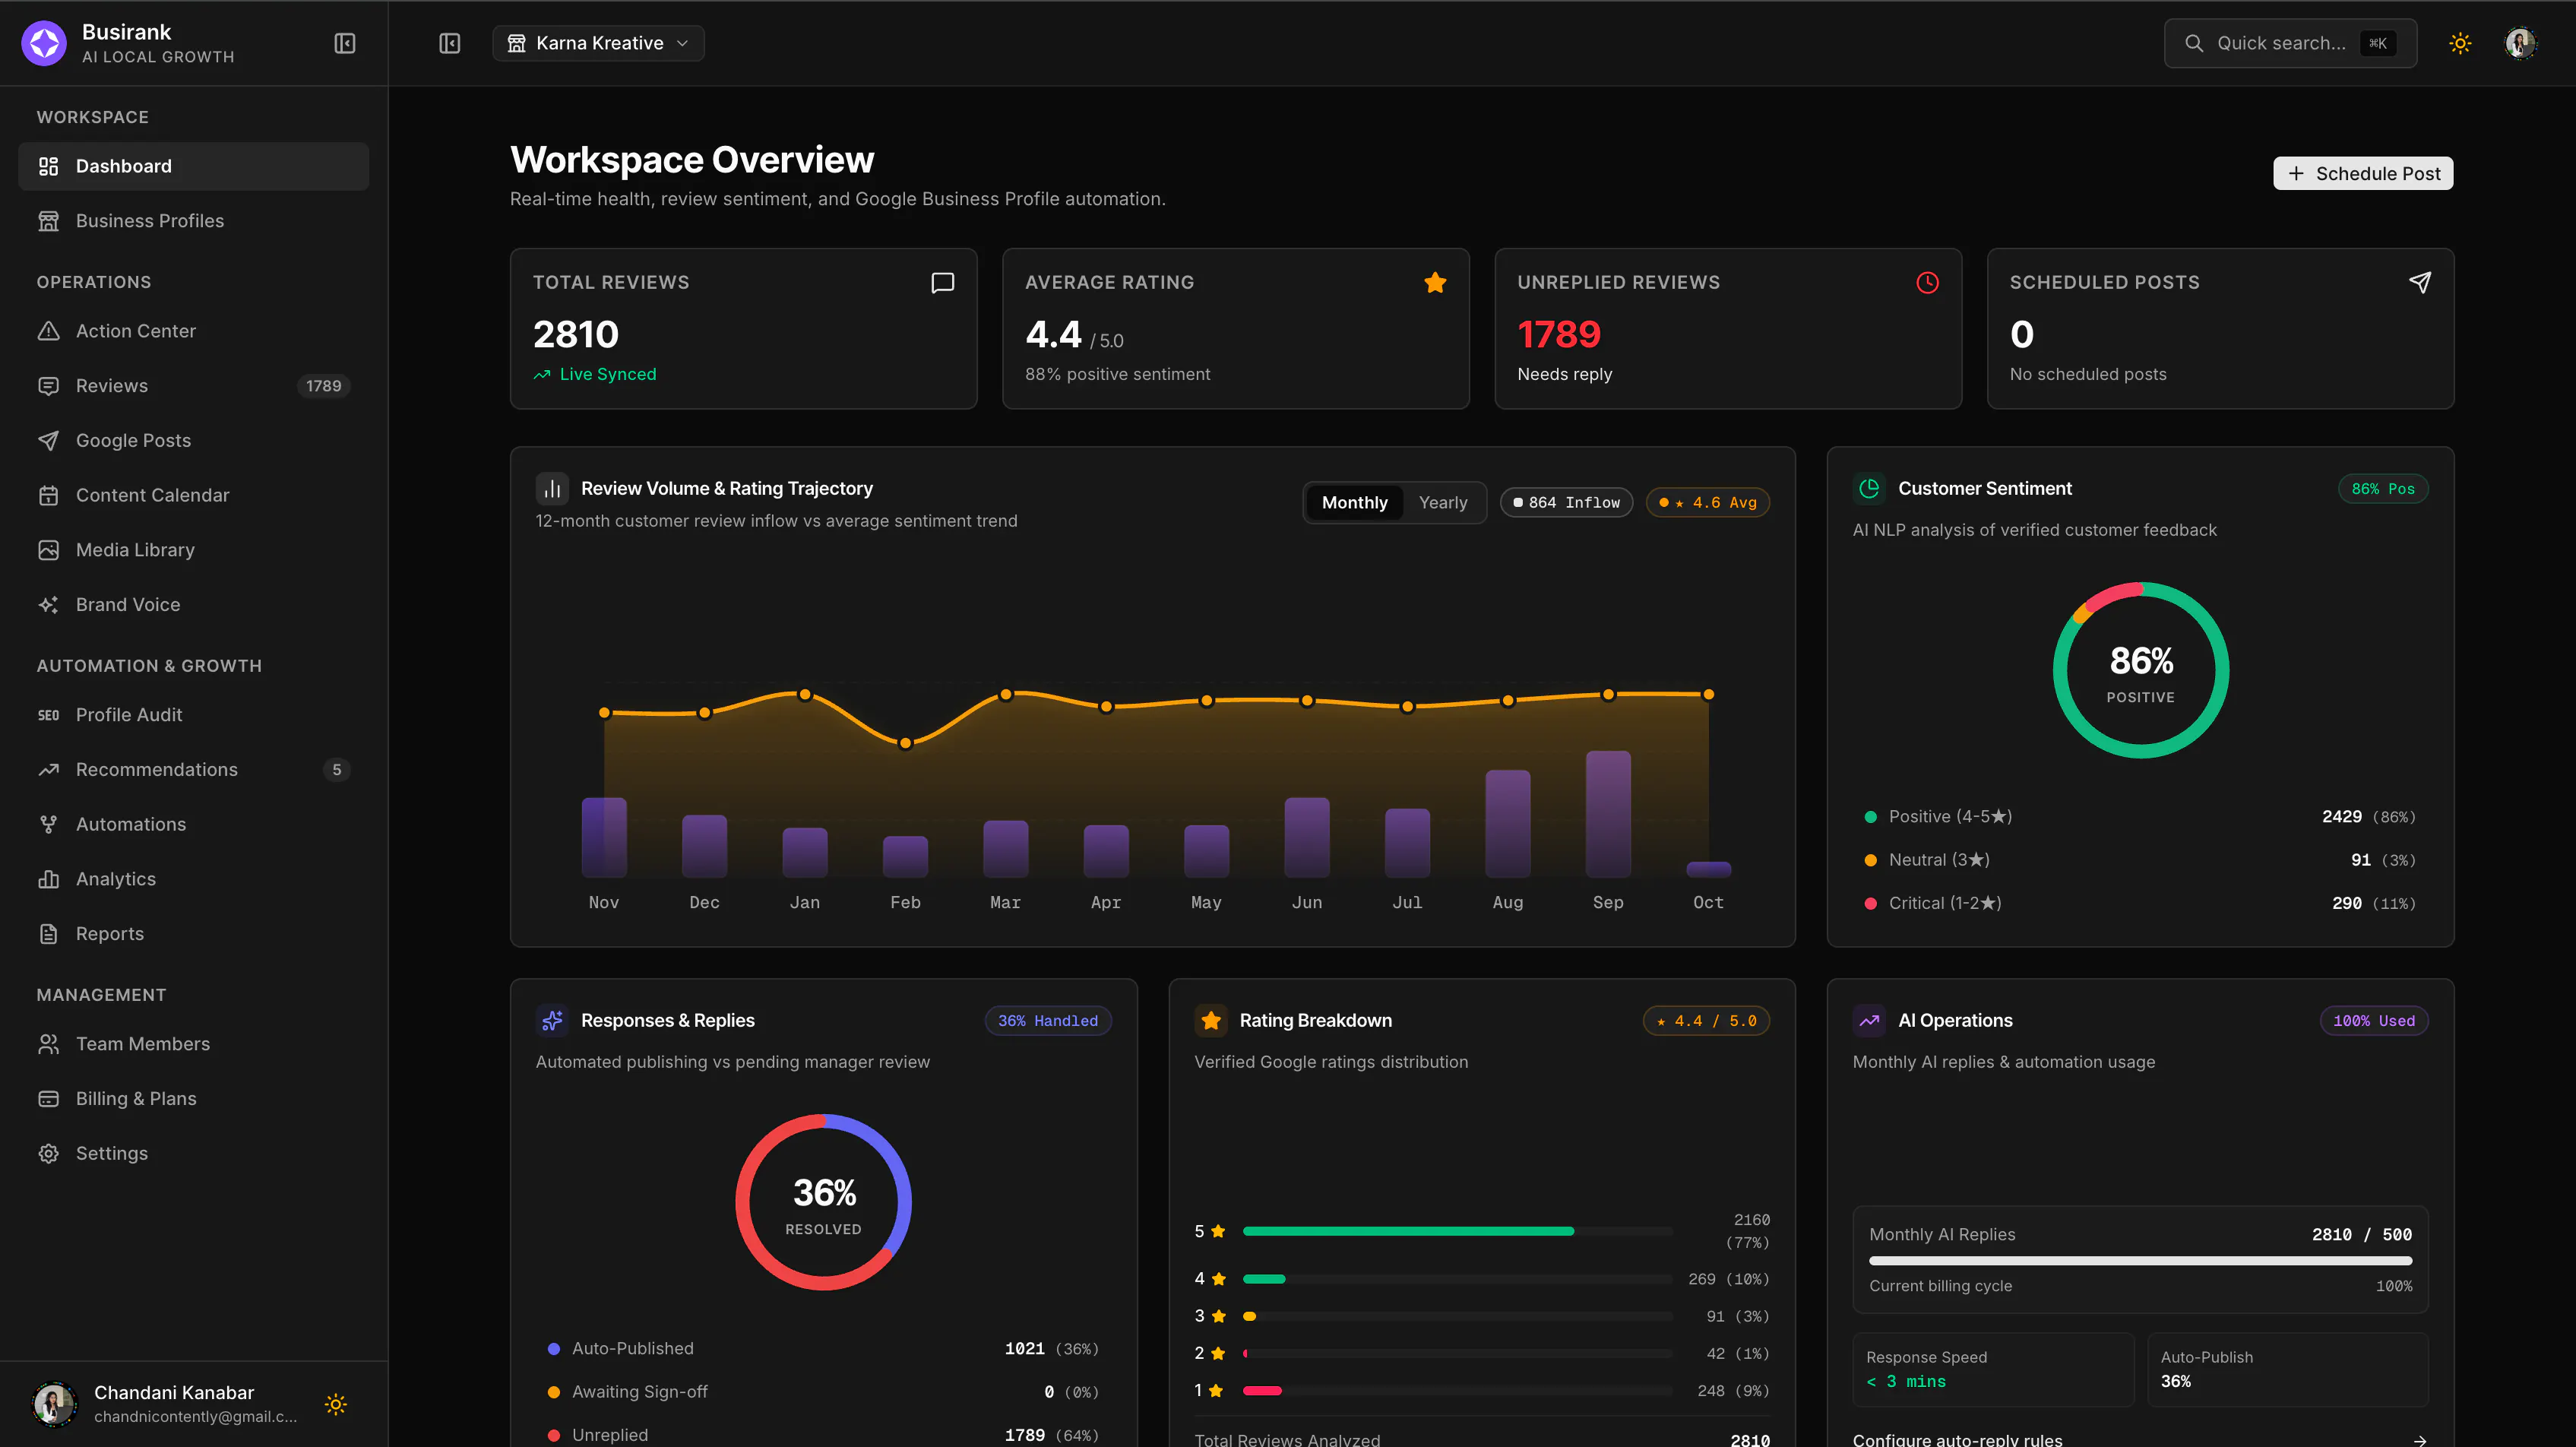Open Recommendations from the sidebar

pos(194,770)
